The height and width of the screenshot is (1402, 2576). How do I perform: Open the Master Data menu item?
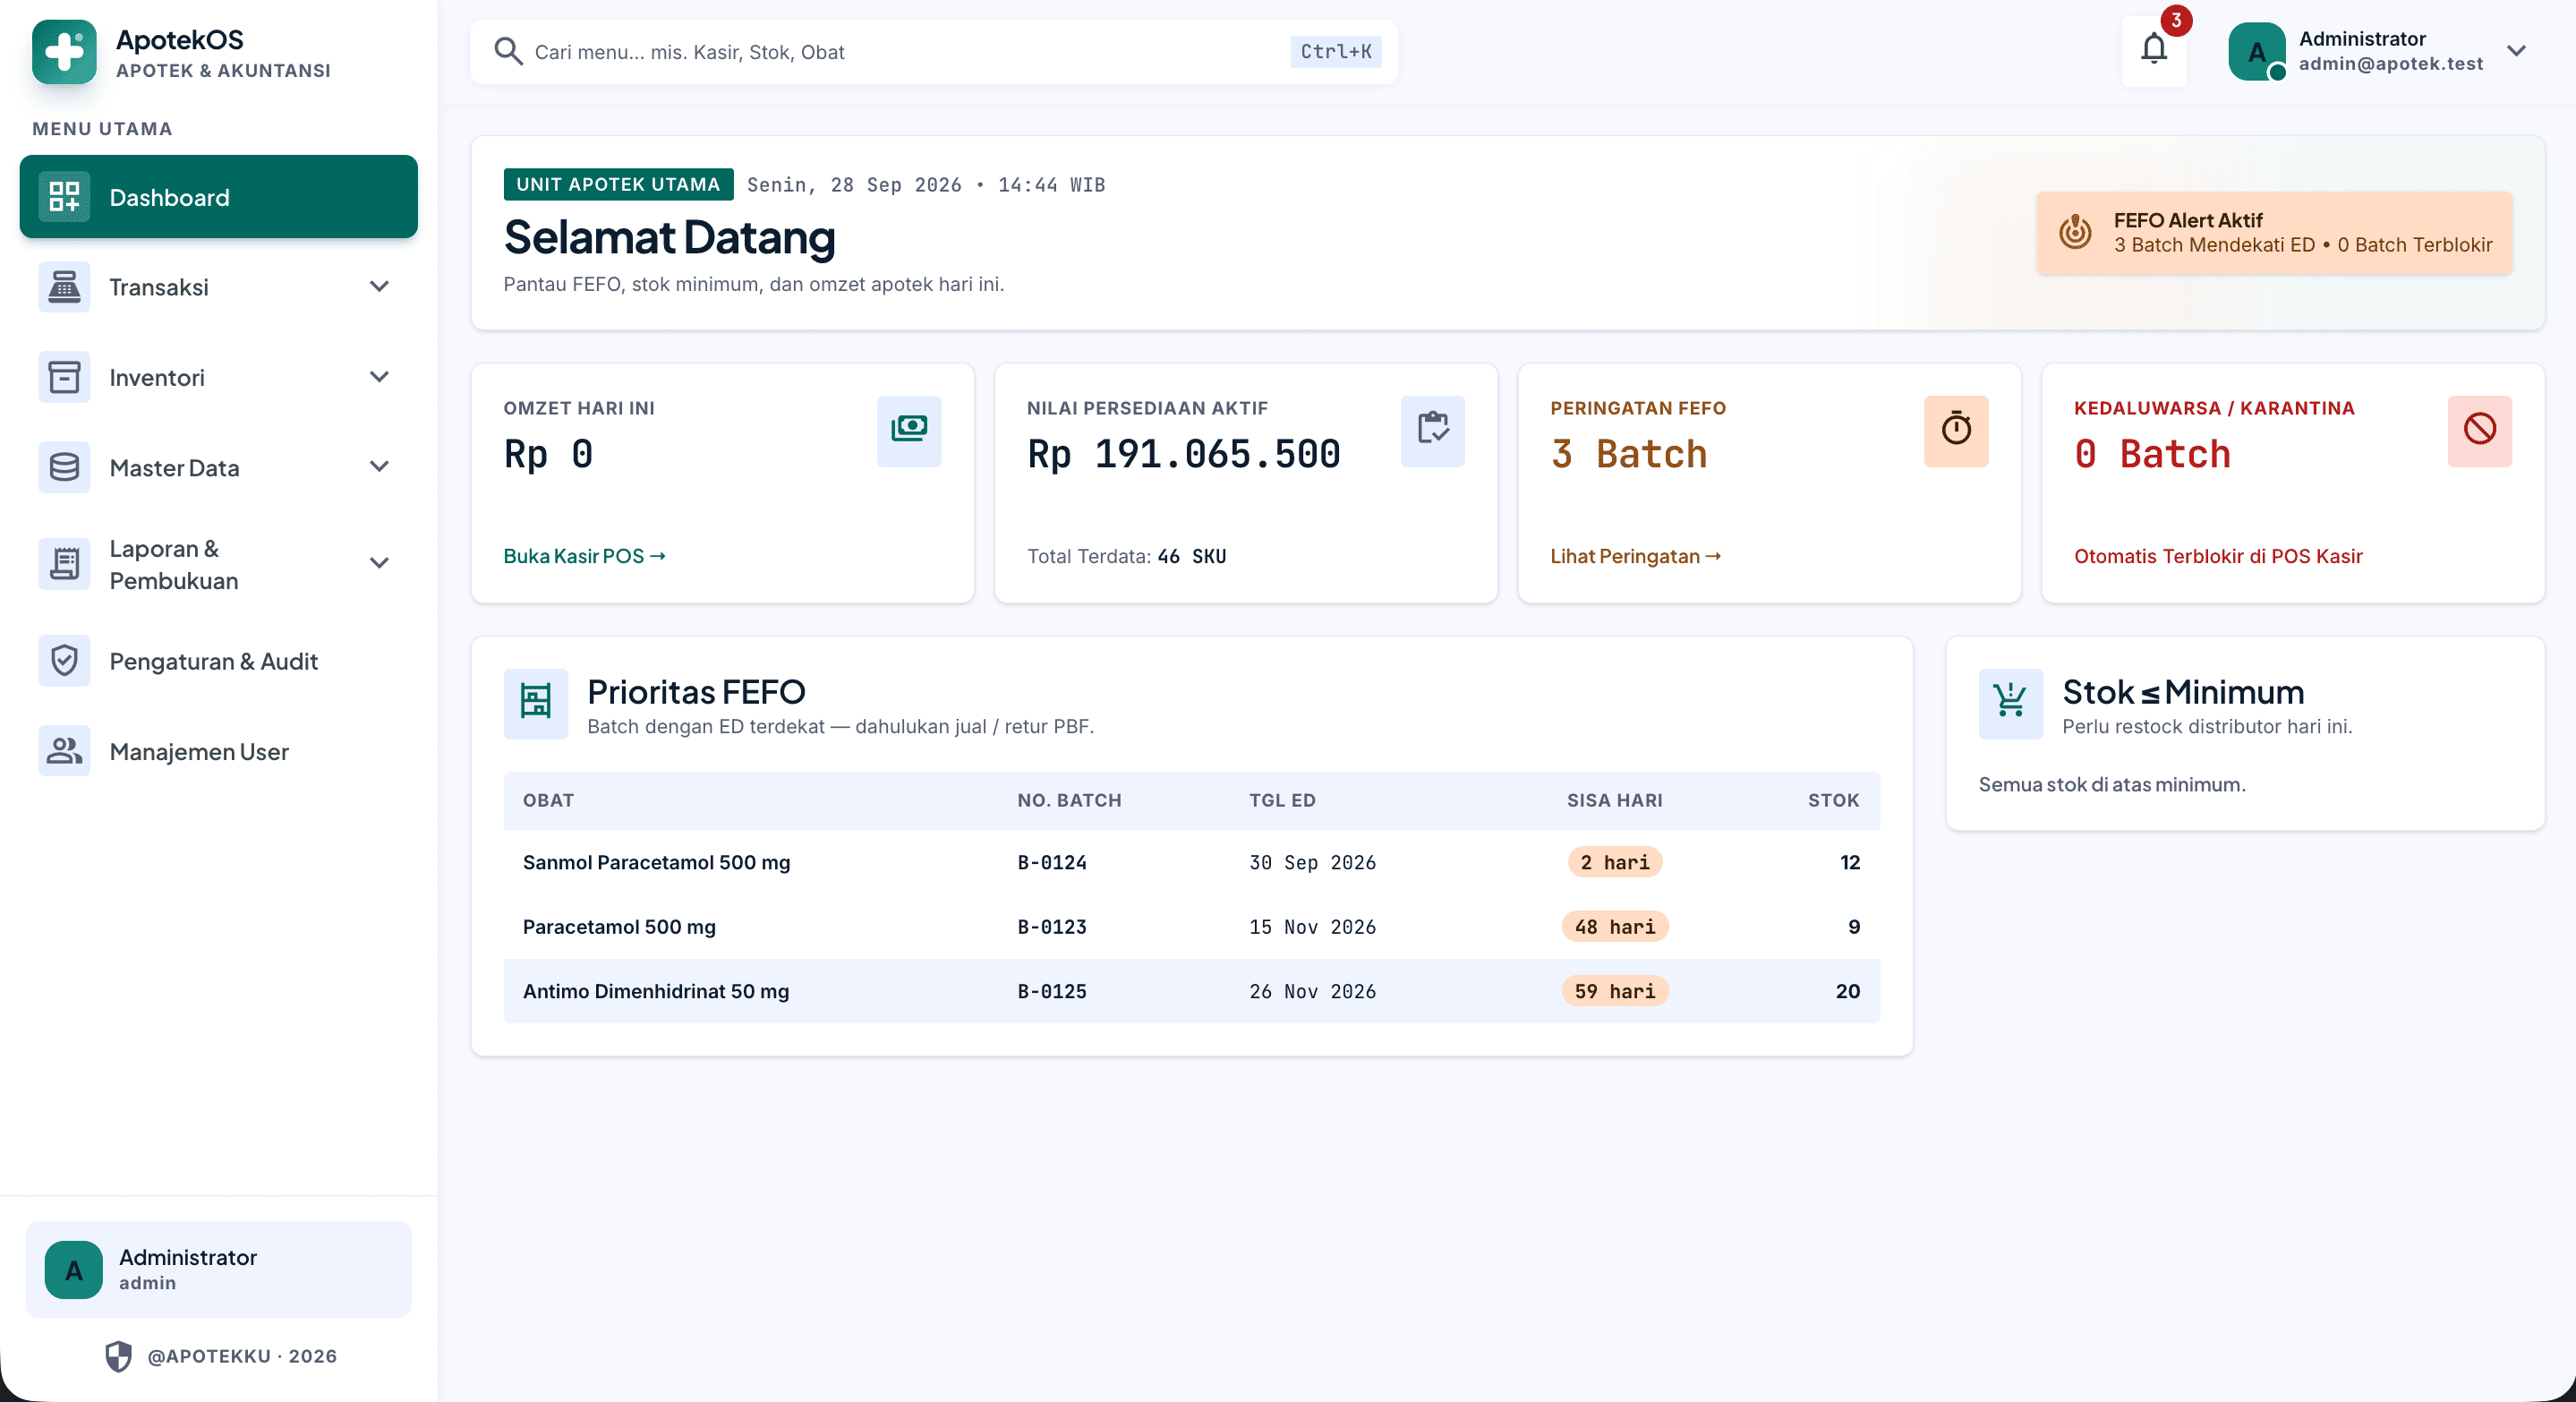click(x=219, y=467)
